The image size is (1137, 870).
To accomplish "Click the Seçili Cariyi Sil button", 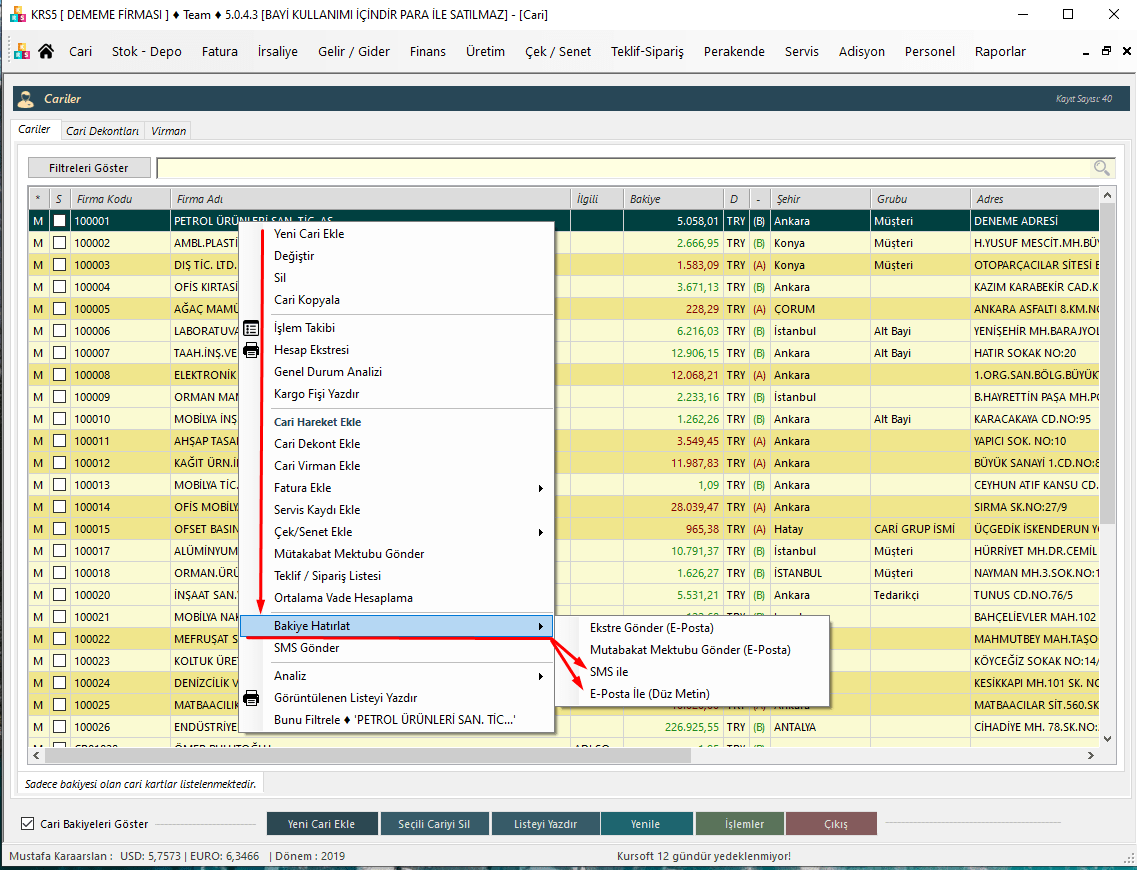I will click(x=434, y=824).
